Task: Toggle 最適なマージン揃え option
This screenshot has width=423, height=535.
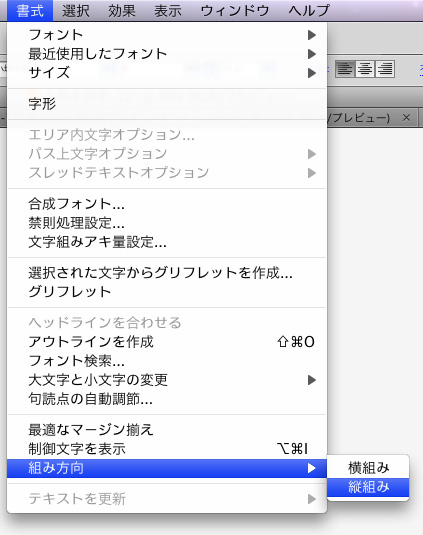Action: (x=167, y=430)
